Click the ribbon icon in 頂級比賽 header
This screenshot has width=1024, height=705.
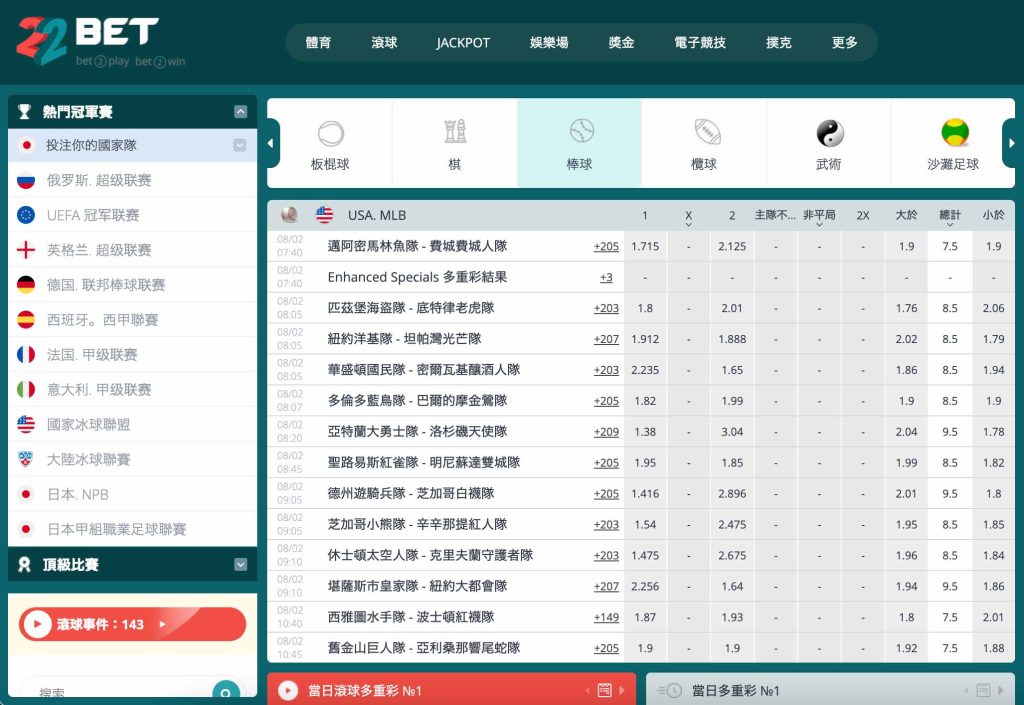(x=25, y=565)
